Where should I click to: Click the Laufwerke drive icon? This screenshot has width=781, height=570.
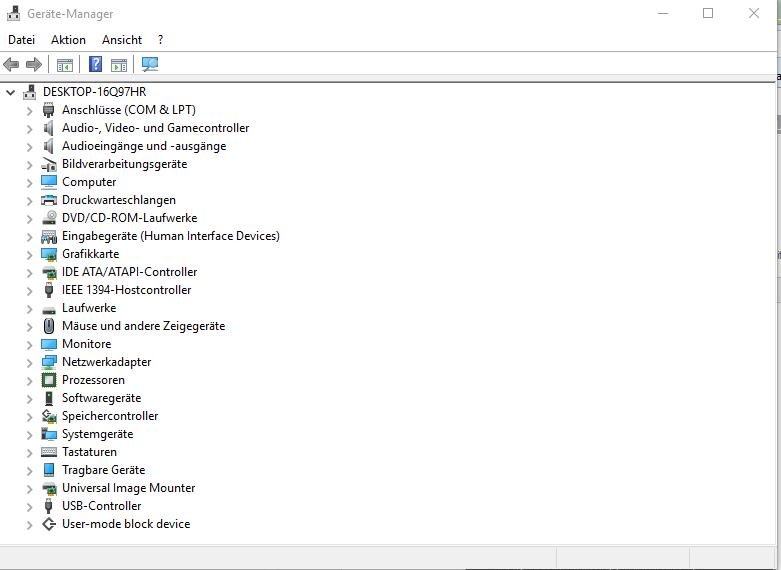tap(49, 310)
